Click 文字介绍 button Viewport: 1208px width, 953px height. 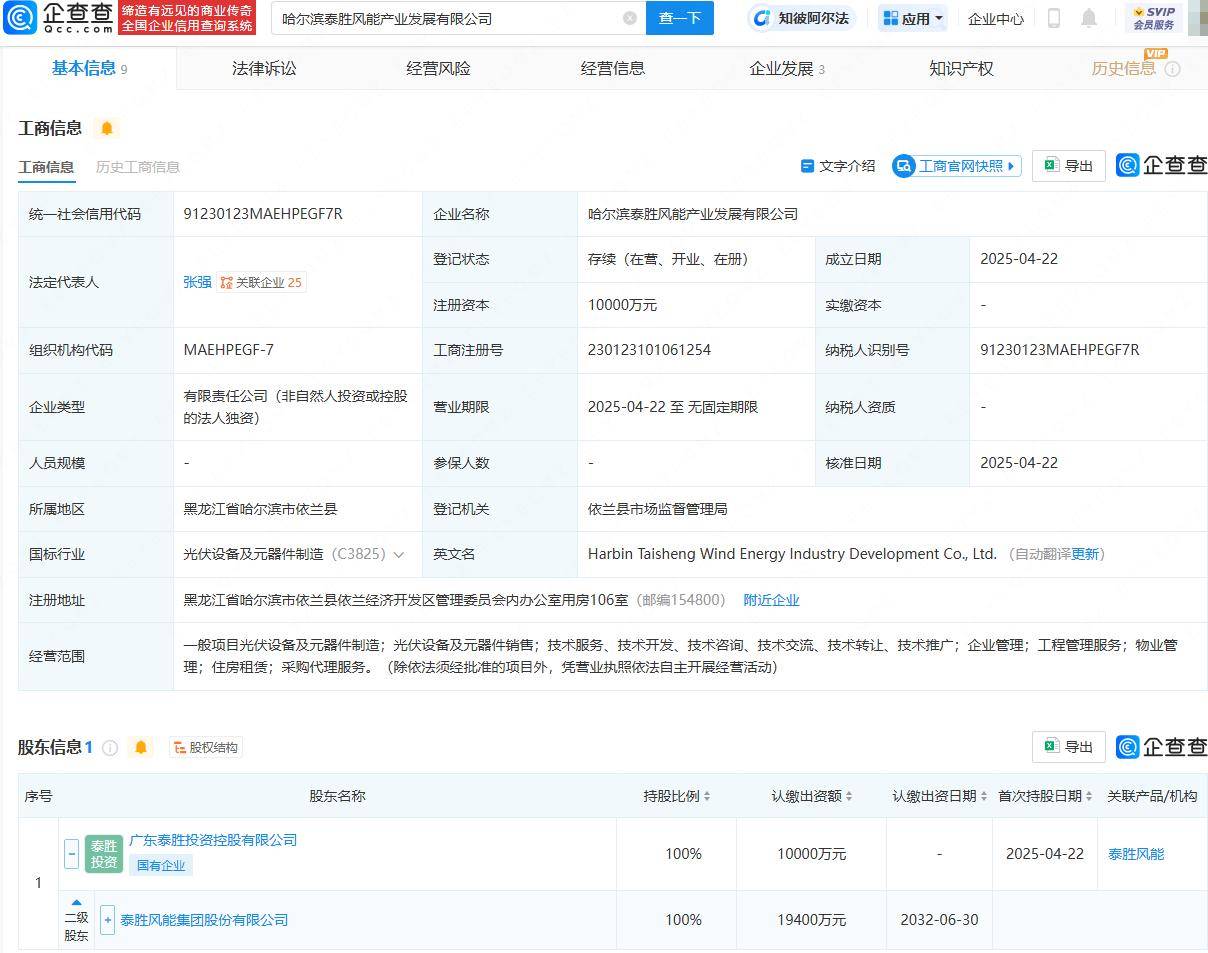838,166
